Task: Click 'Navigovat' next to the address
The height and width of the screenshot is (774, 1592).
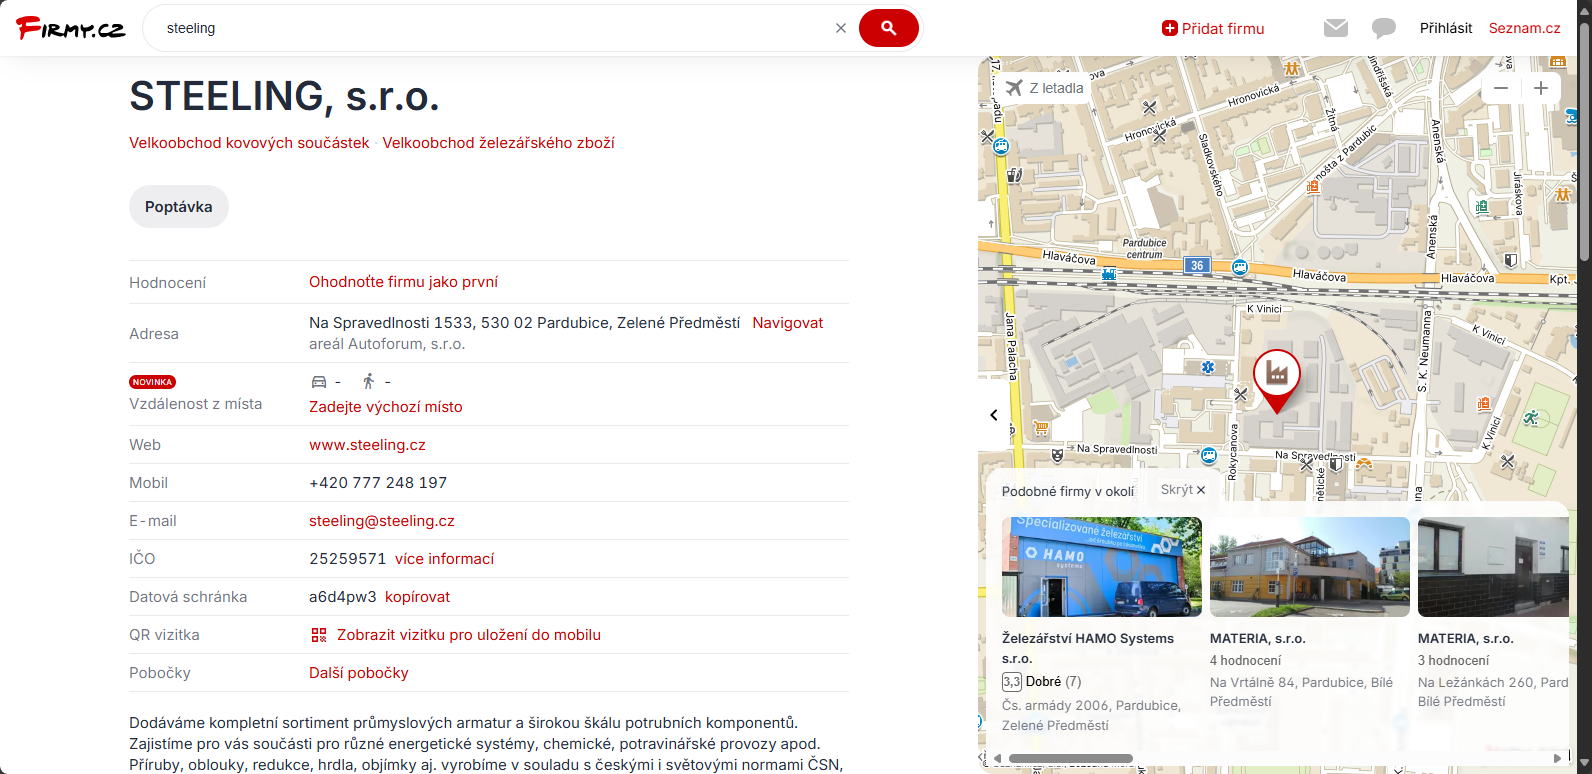Action: [788, 323]
